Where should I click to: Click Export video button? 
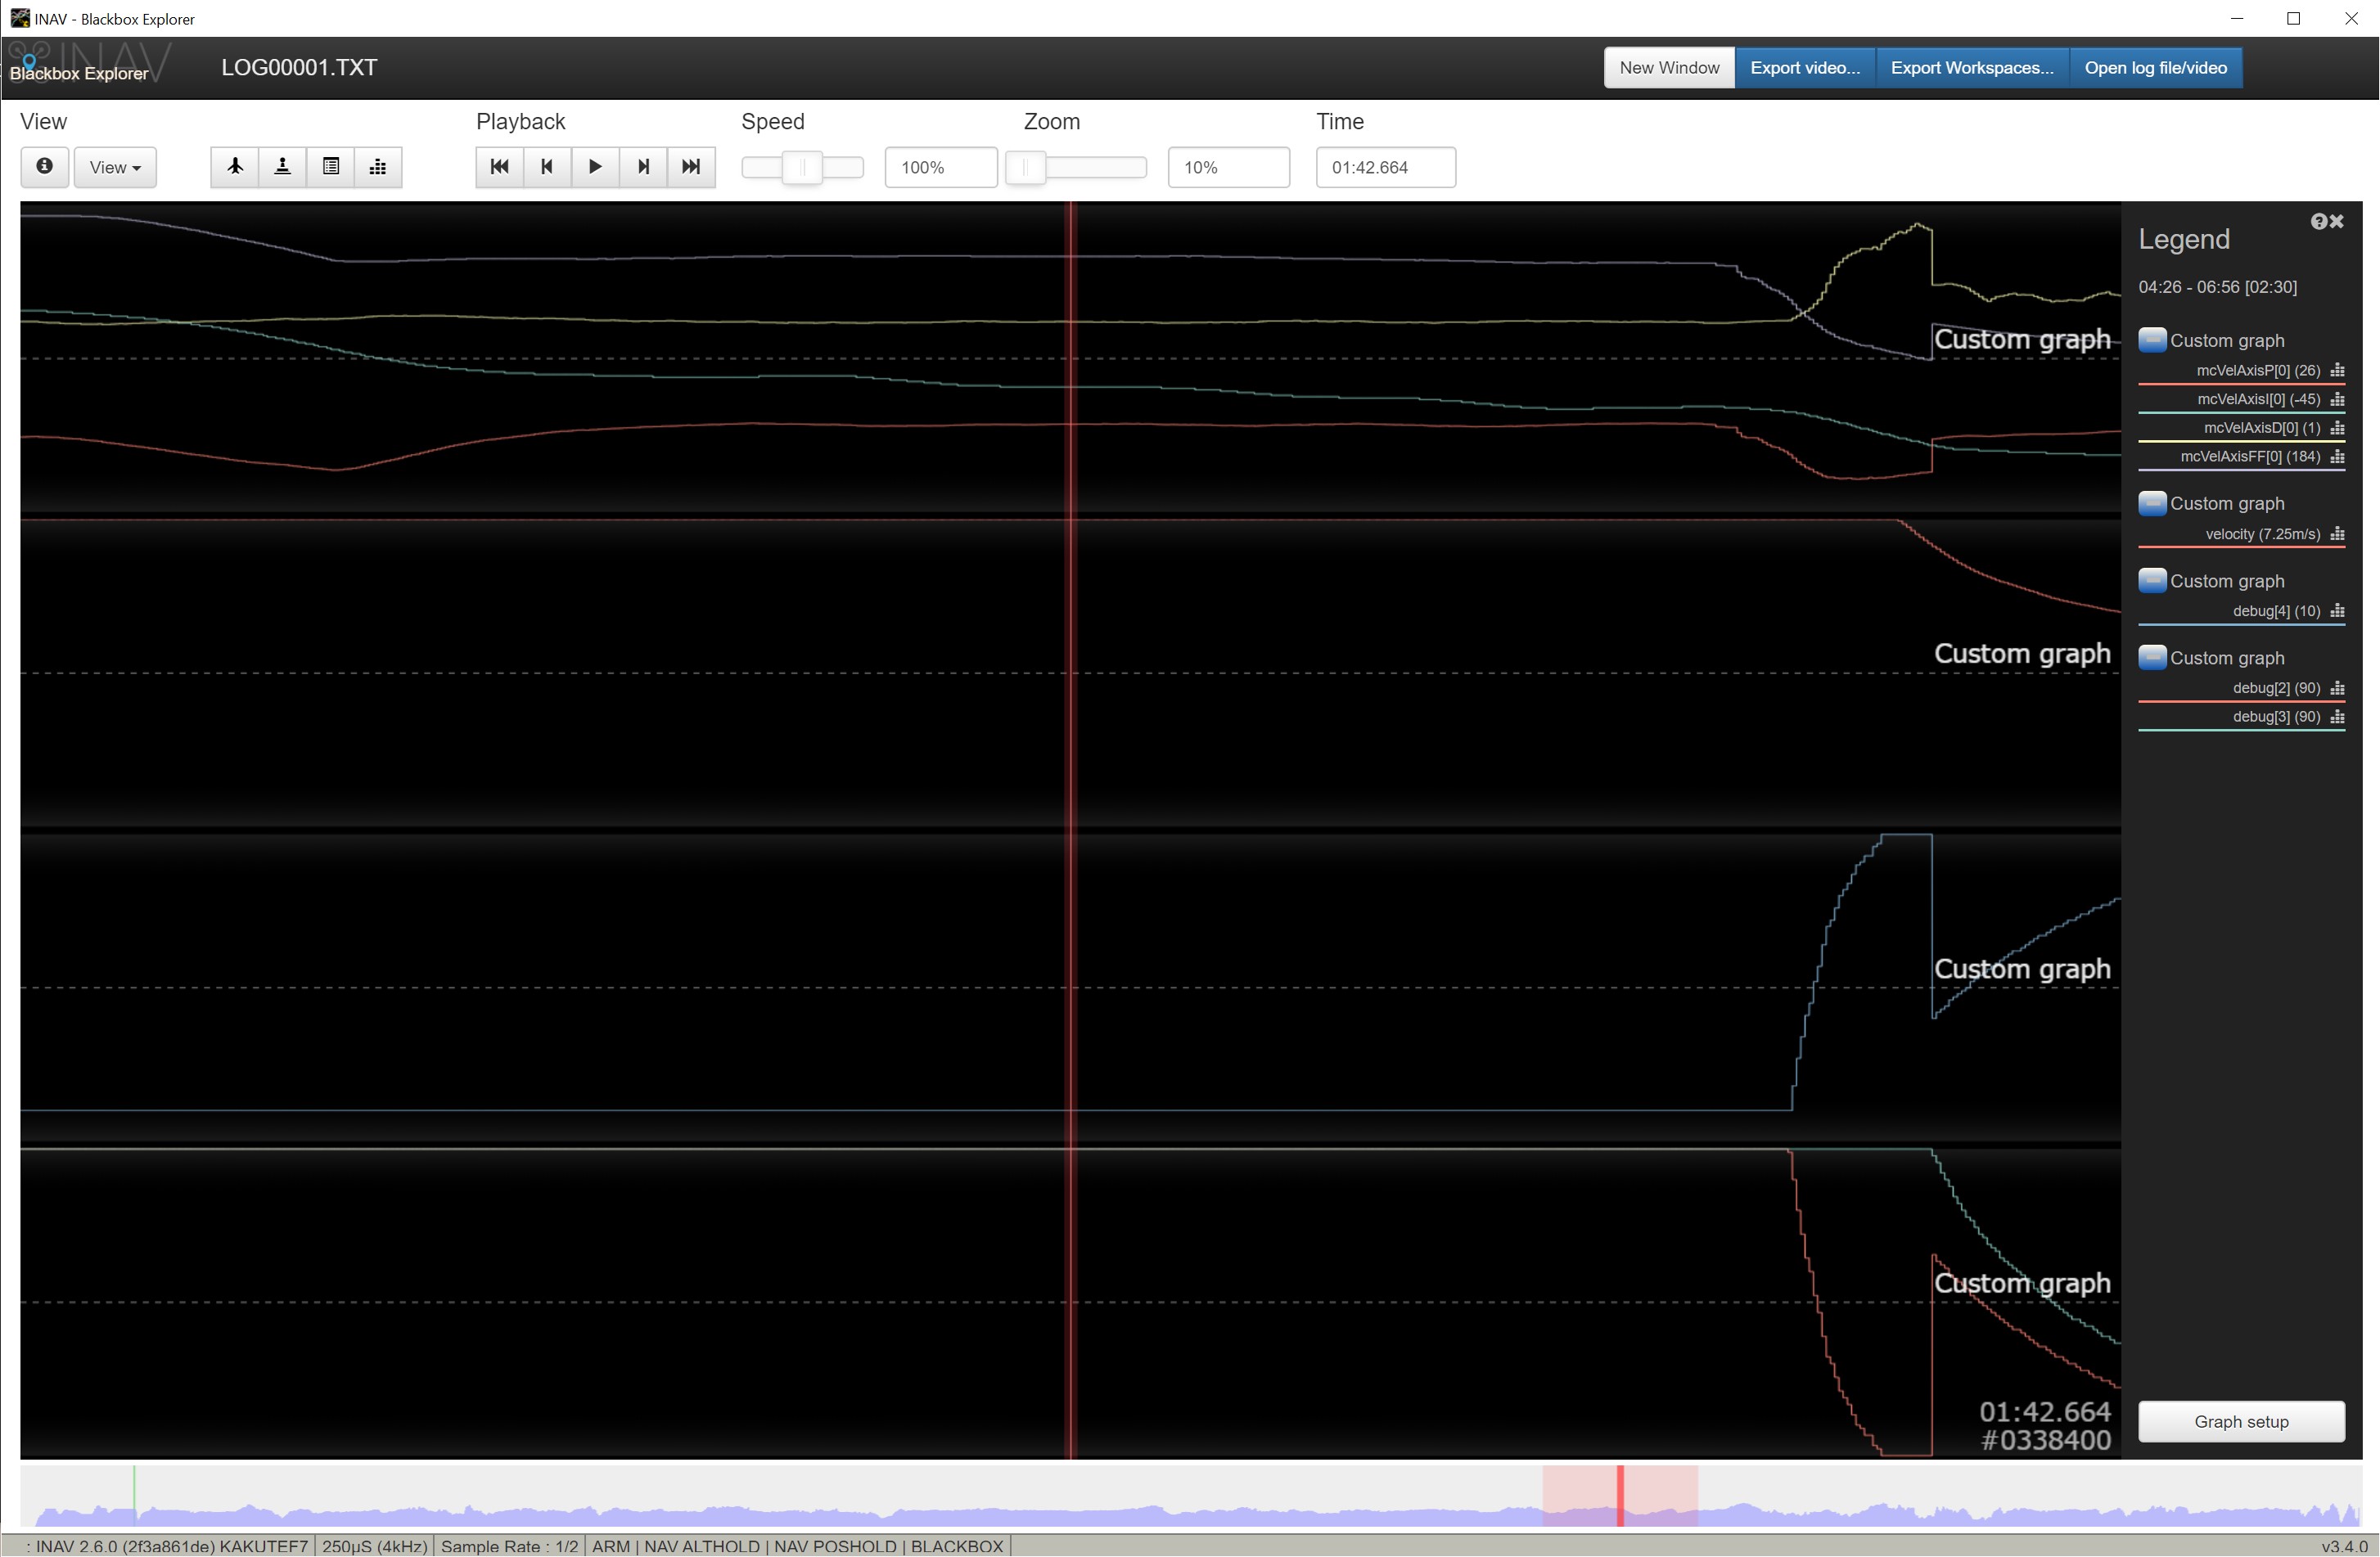pyautogui.click(x=1804, y=68)
